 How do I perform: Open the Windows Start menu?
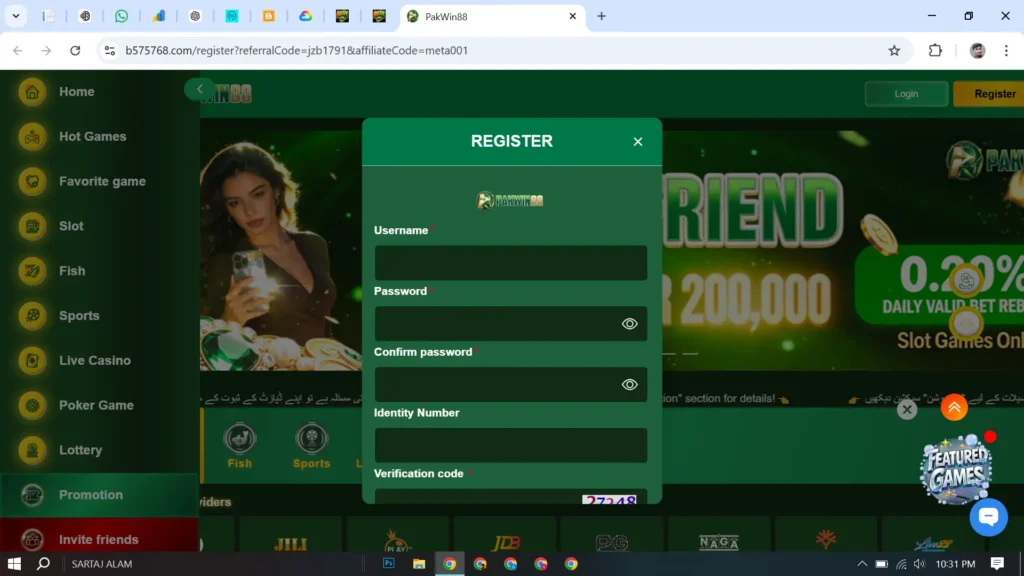pos(14,564)
